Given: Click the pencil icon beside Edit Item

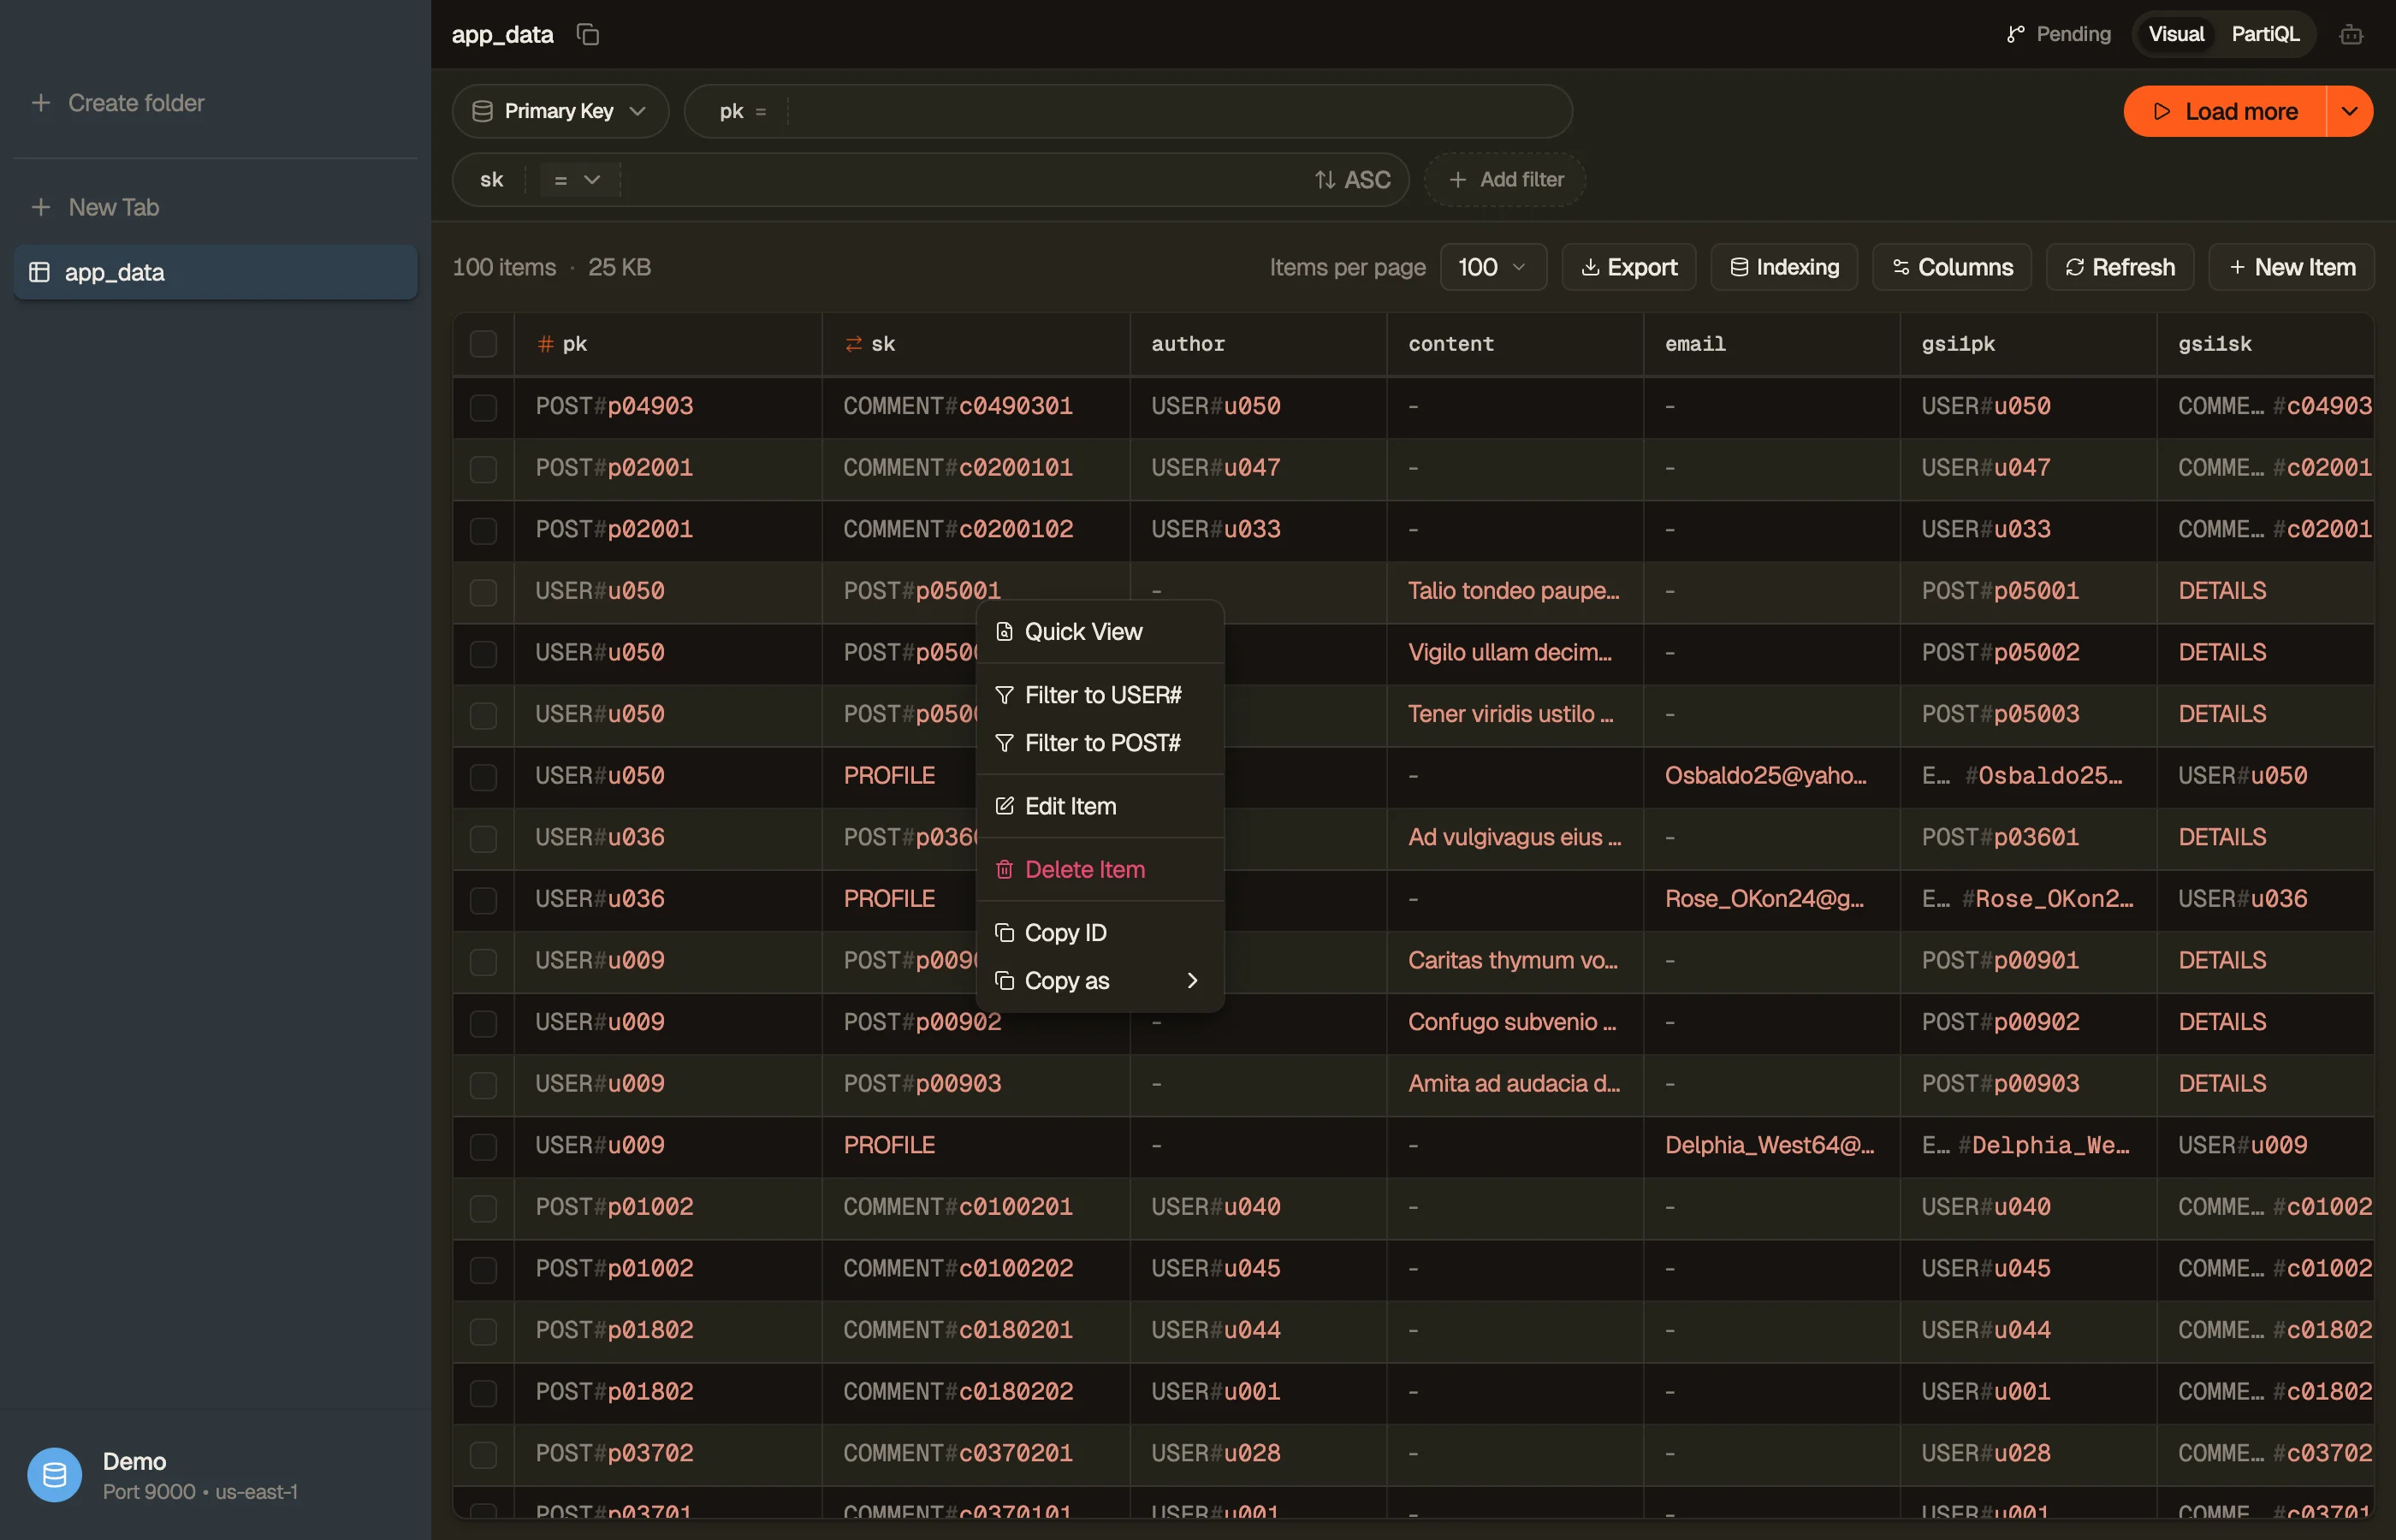Looking at the screenshot, I should [1004, 806].
